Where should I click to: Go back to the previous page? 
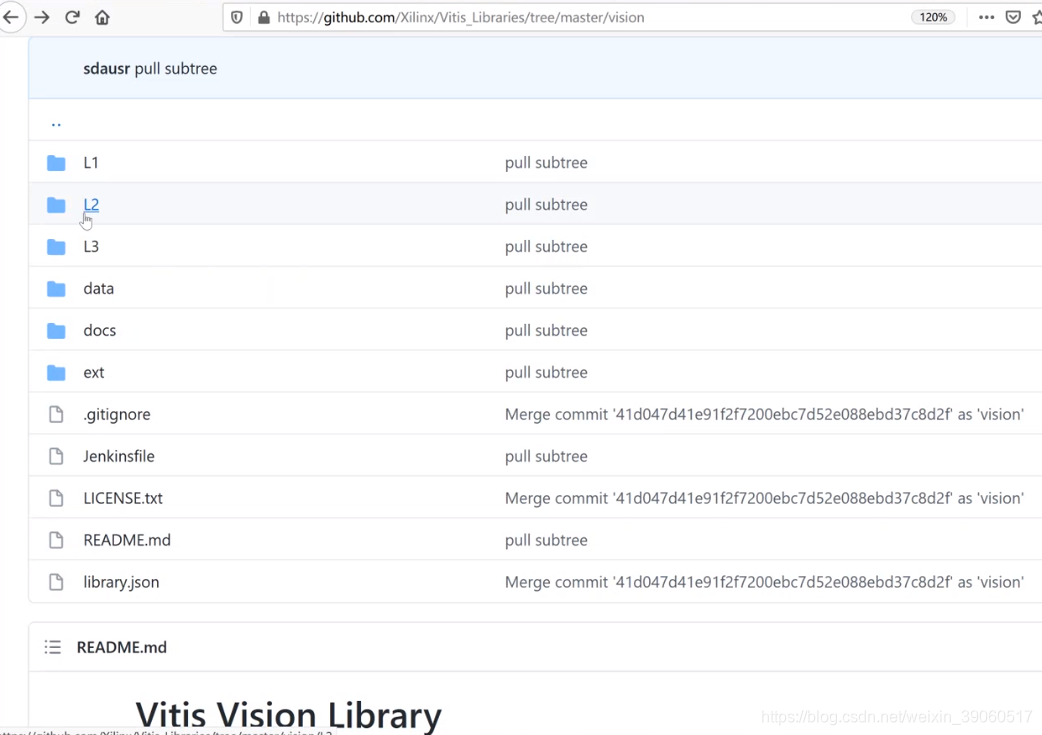11,17
